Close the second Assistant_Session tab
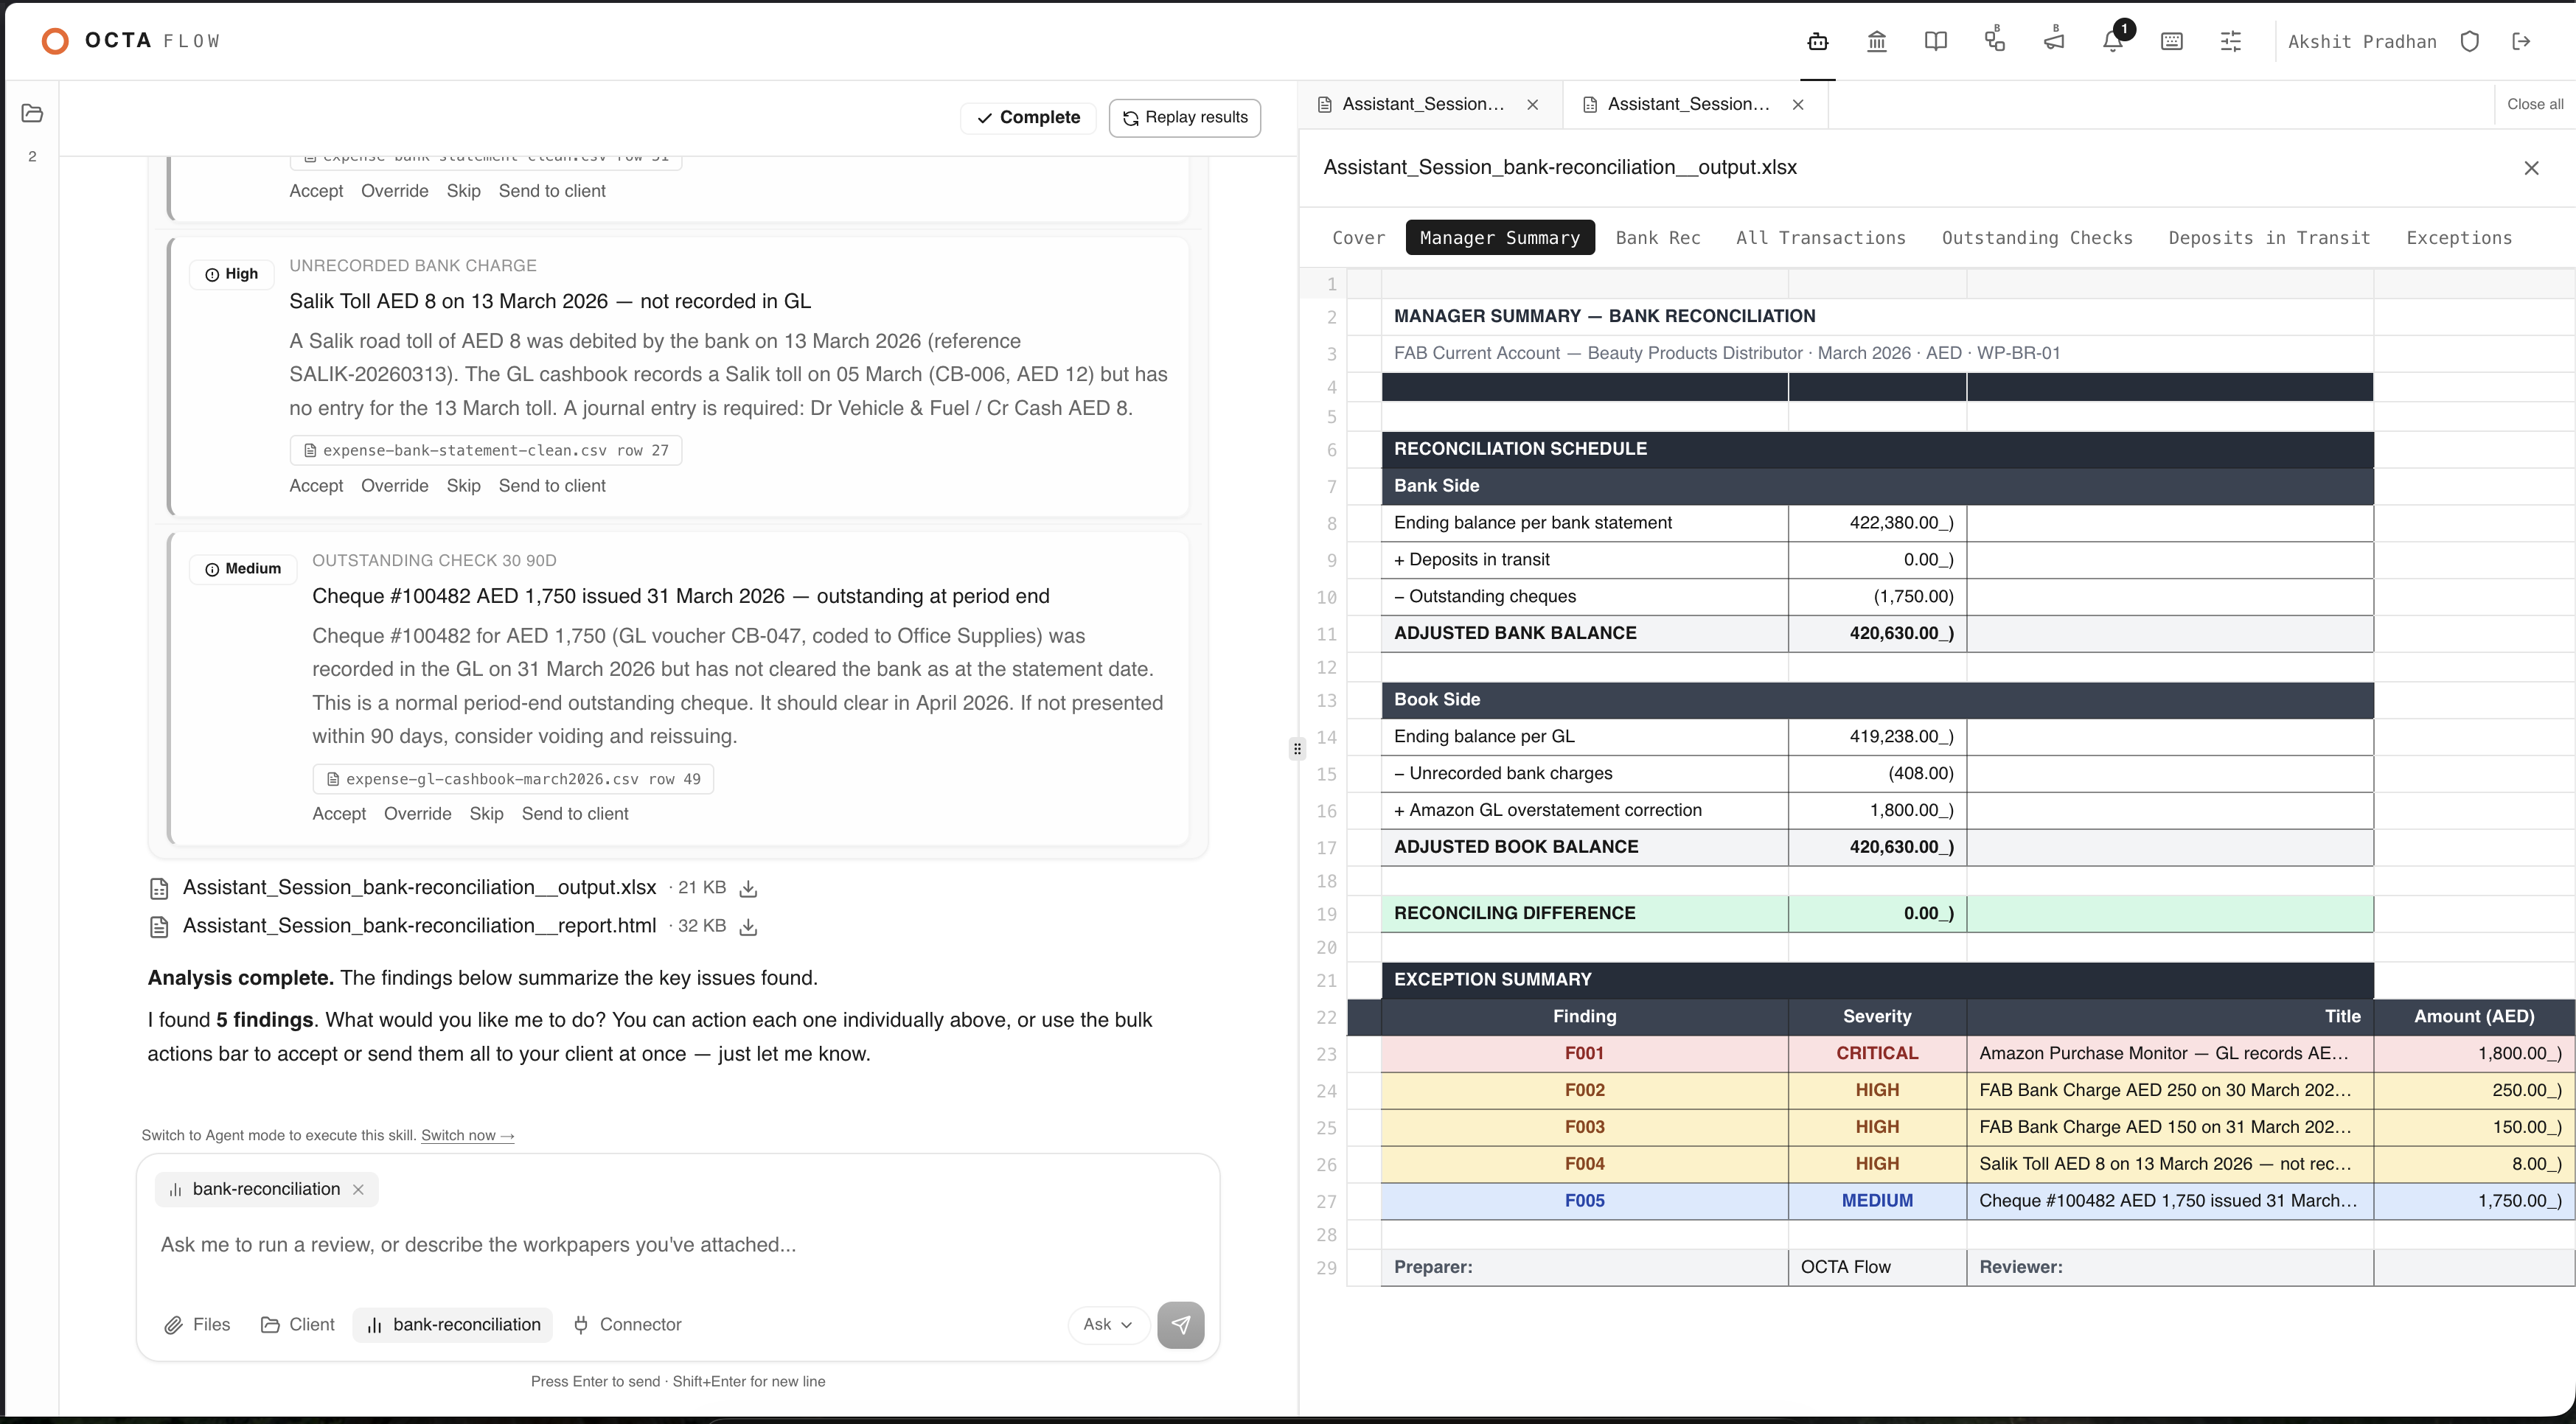Image resolution: width=2576 pixels, height=1424 pixels. pyautogui.click(x=1798, y=104)
